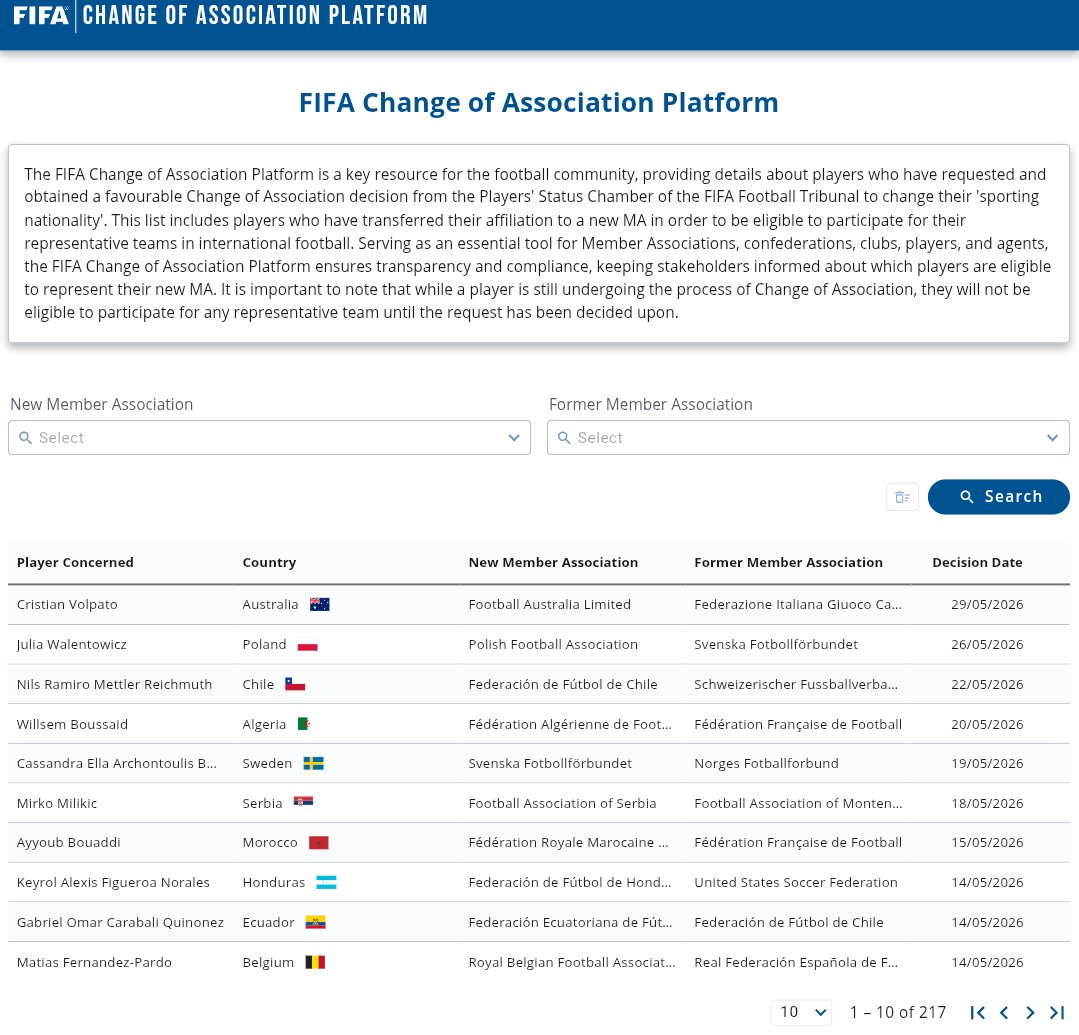This screenshot has width=1079, height=1035.
Task: Select player Cristian Volpato
Action: click(67, 604)
